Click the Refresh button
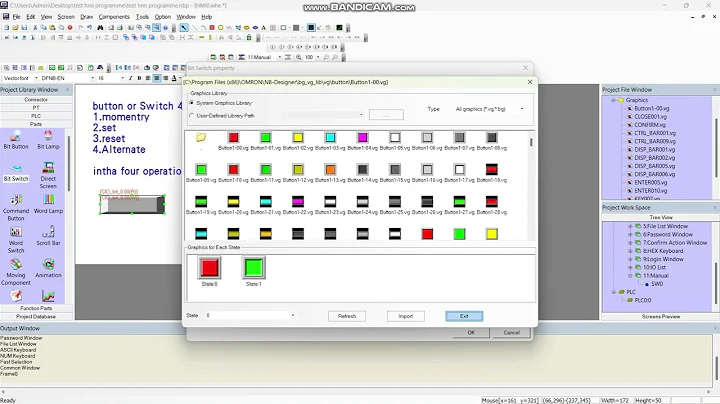This screenshot has height=404, width=720. coord(347,316)
